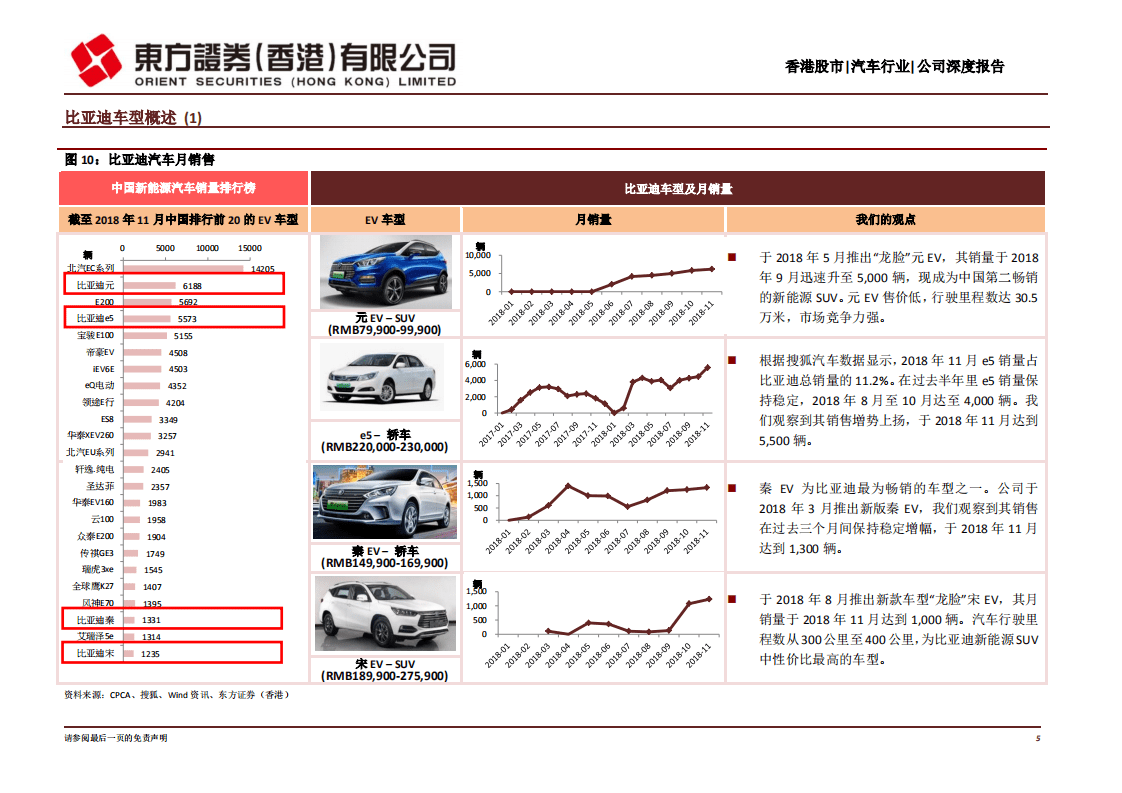Expand the 比亚迪车型及月销量 header banner

coord(679,188)
